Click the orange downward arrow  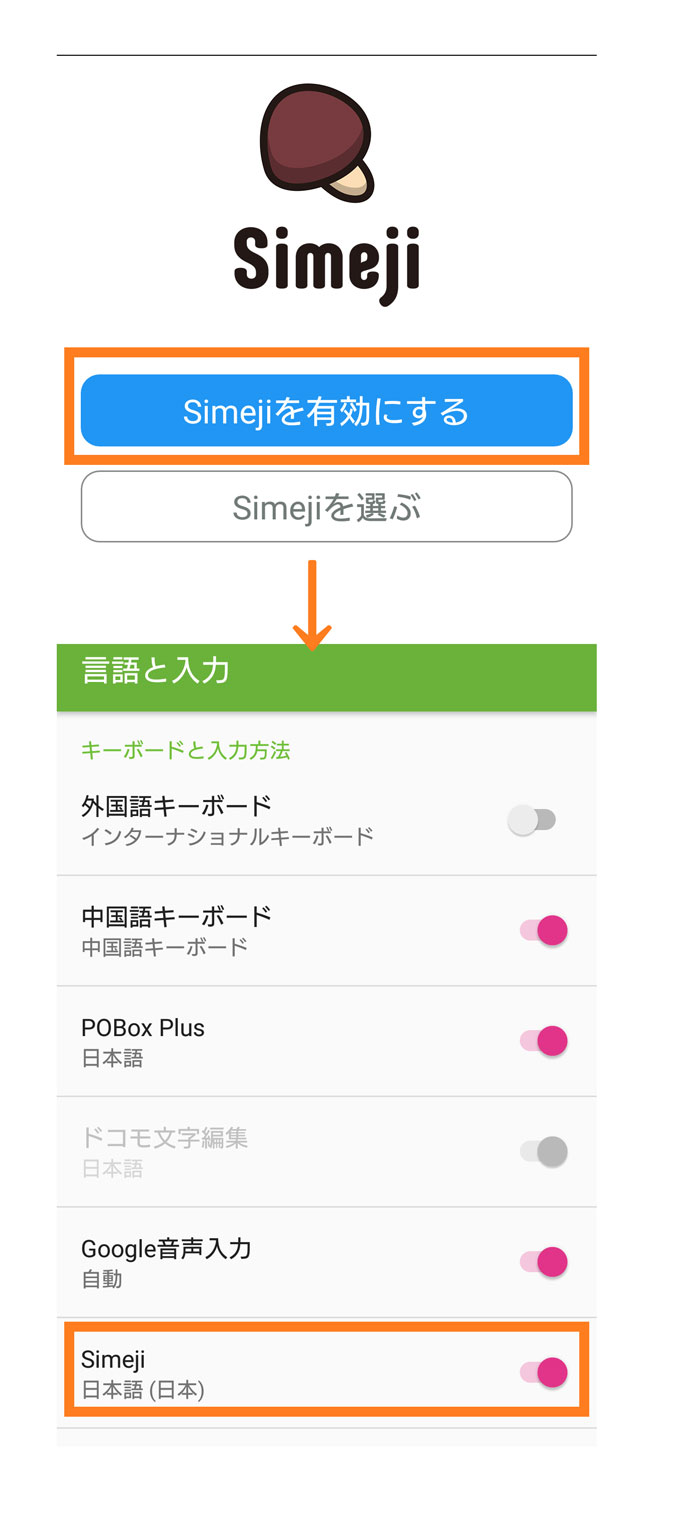312,605
